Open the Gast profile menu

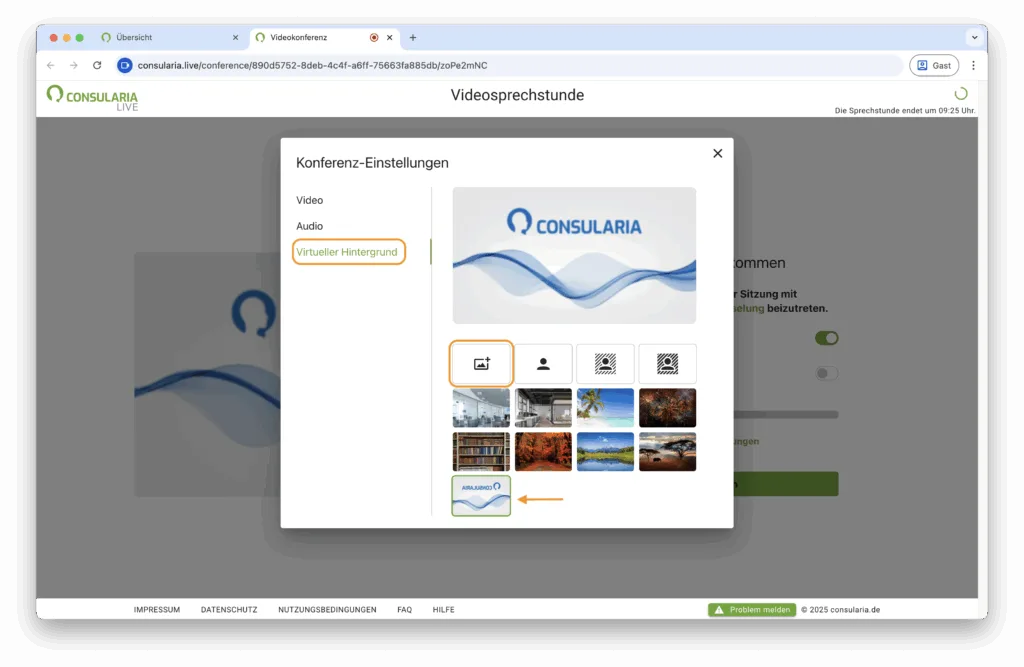tap(933, 65)
